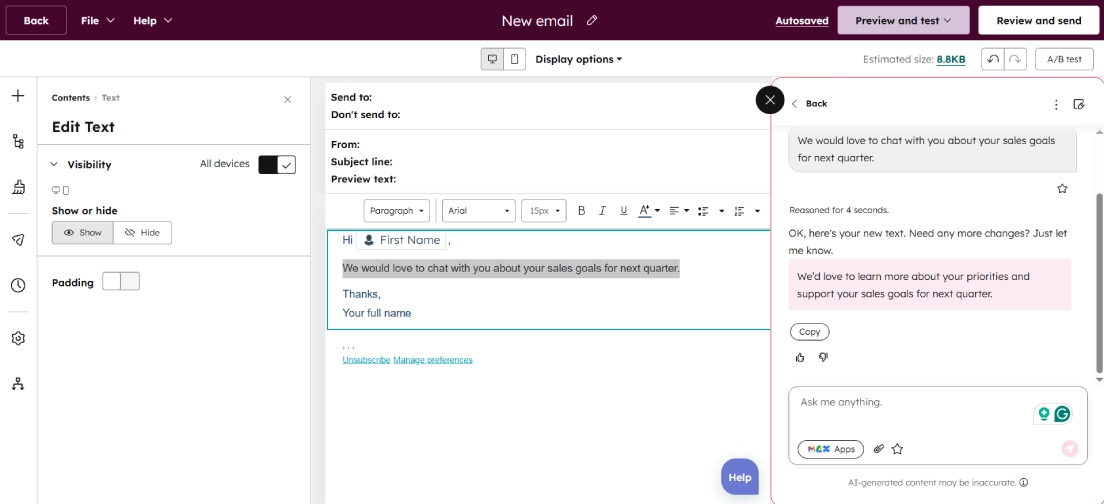Click the Manage preferences link
The width and height of the screenshot is (1104, 504).
[x=433, y=360]
